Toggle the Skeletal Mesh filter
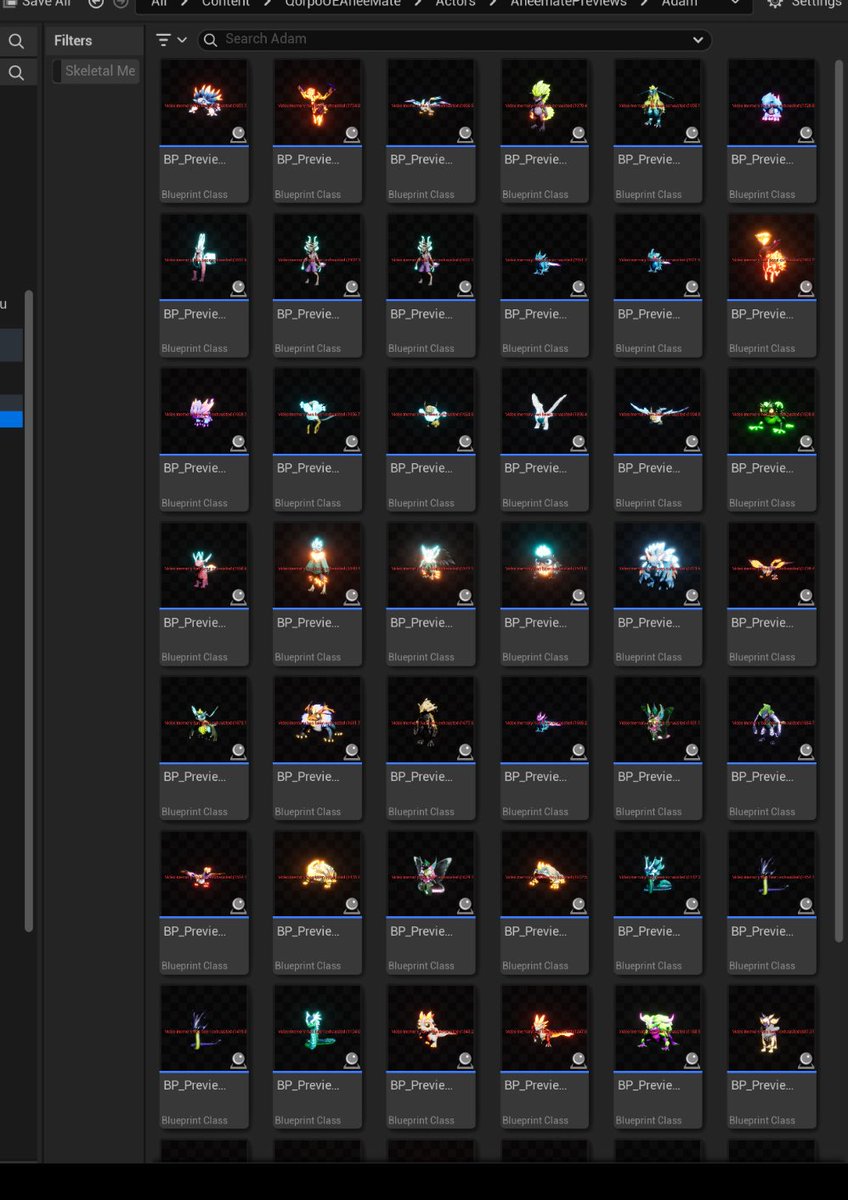 tap(96, 71)
